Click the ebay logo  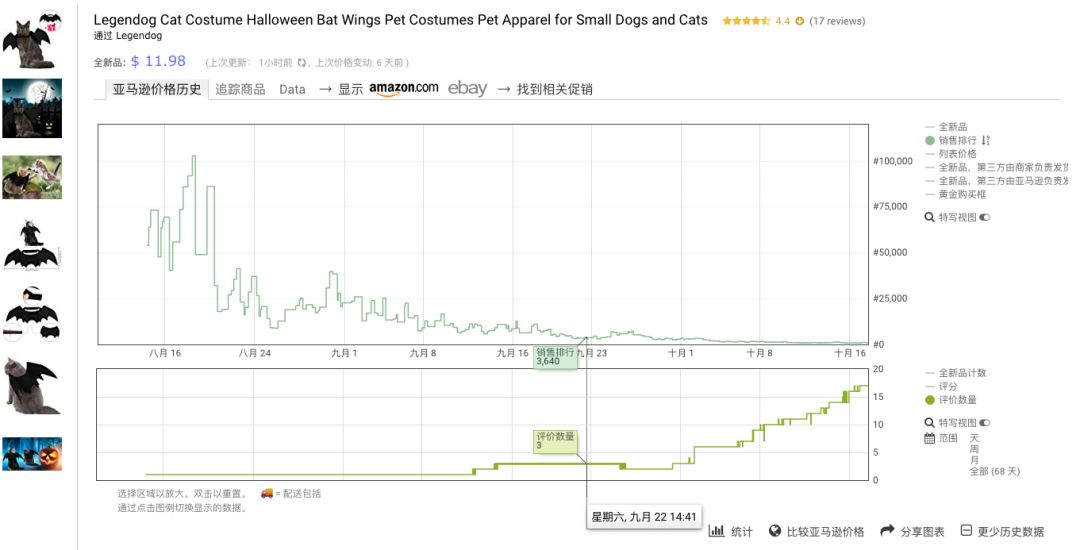467,88
